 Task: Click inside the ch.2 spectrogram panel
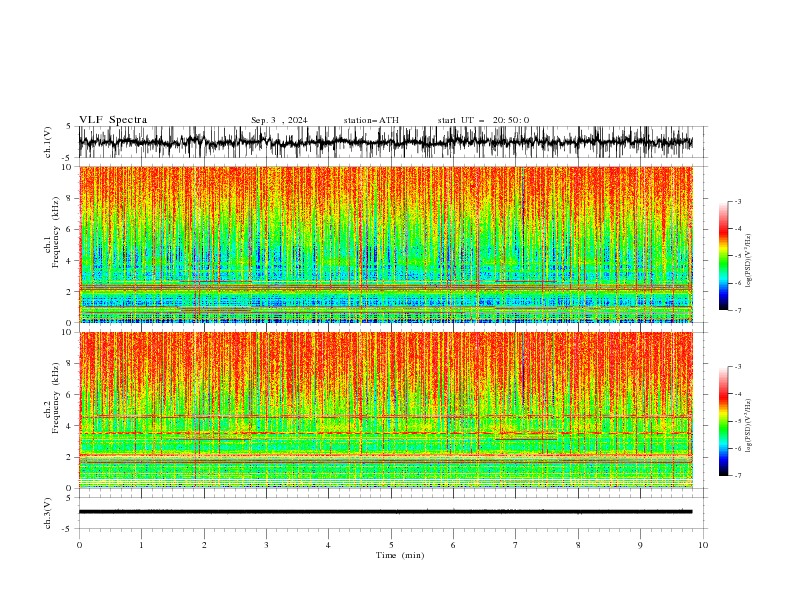(x=385, y=410)
